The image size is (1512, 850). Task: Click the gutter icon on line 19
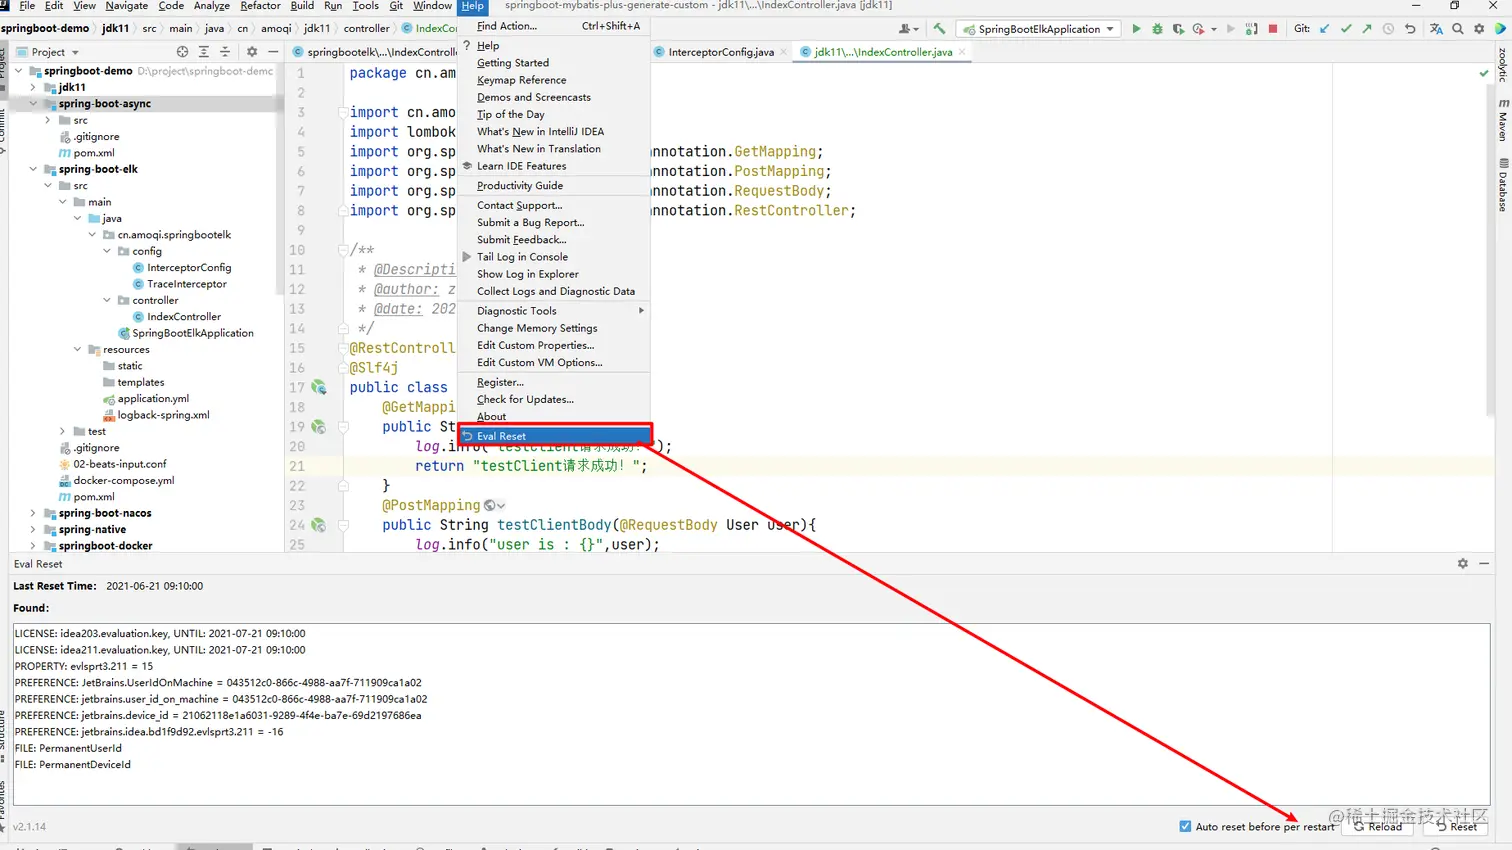pyautogui.click(x=319, y=427)
